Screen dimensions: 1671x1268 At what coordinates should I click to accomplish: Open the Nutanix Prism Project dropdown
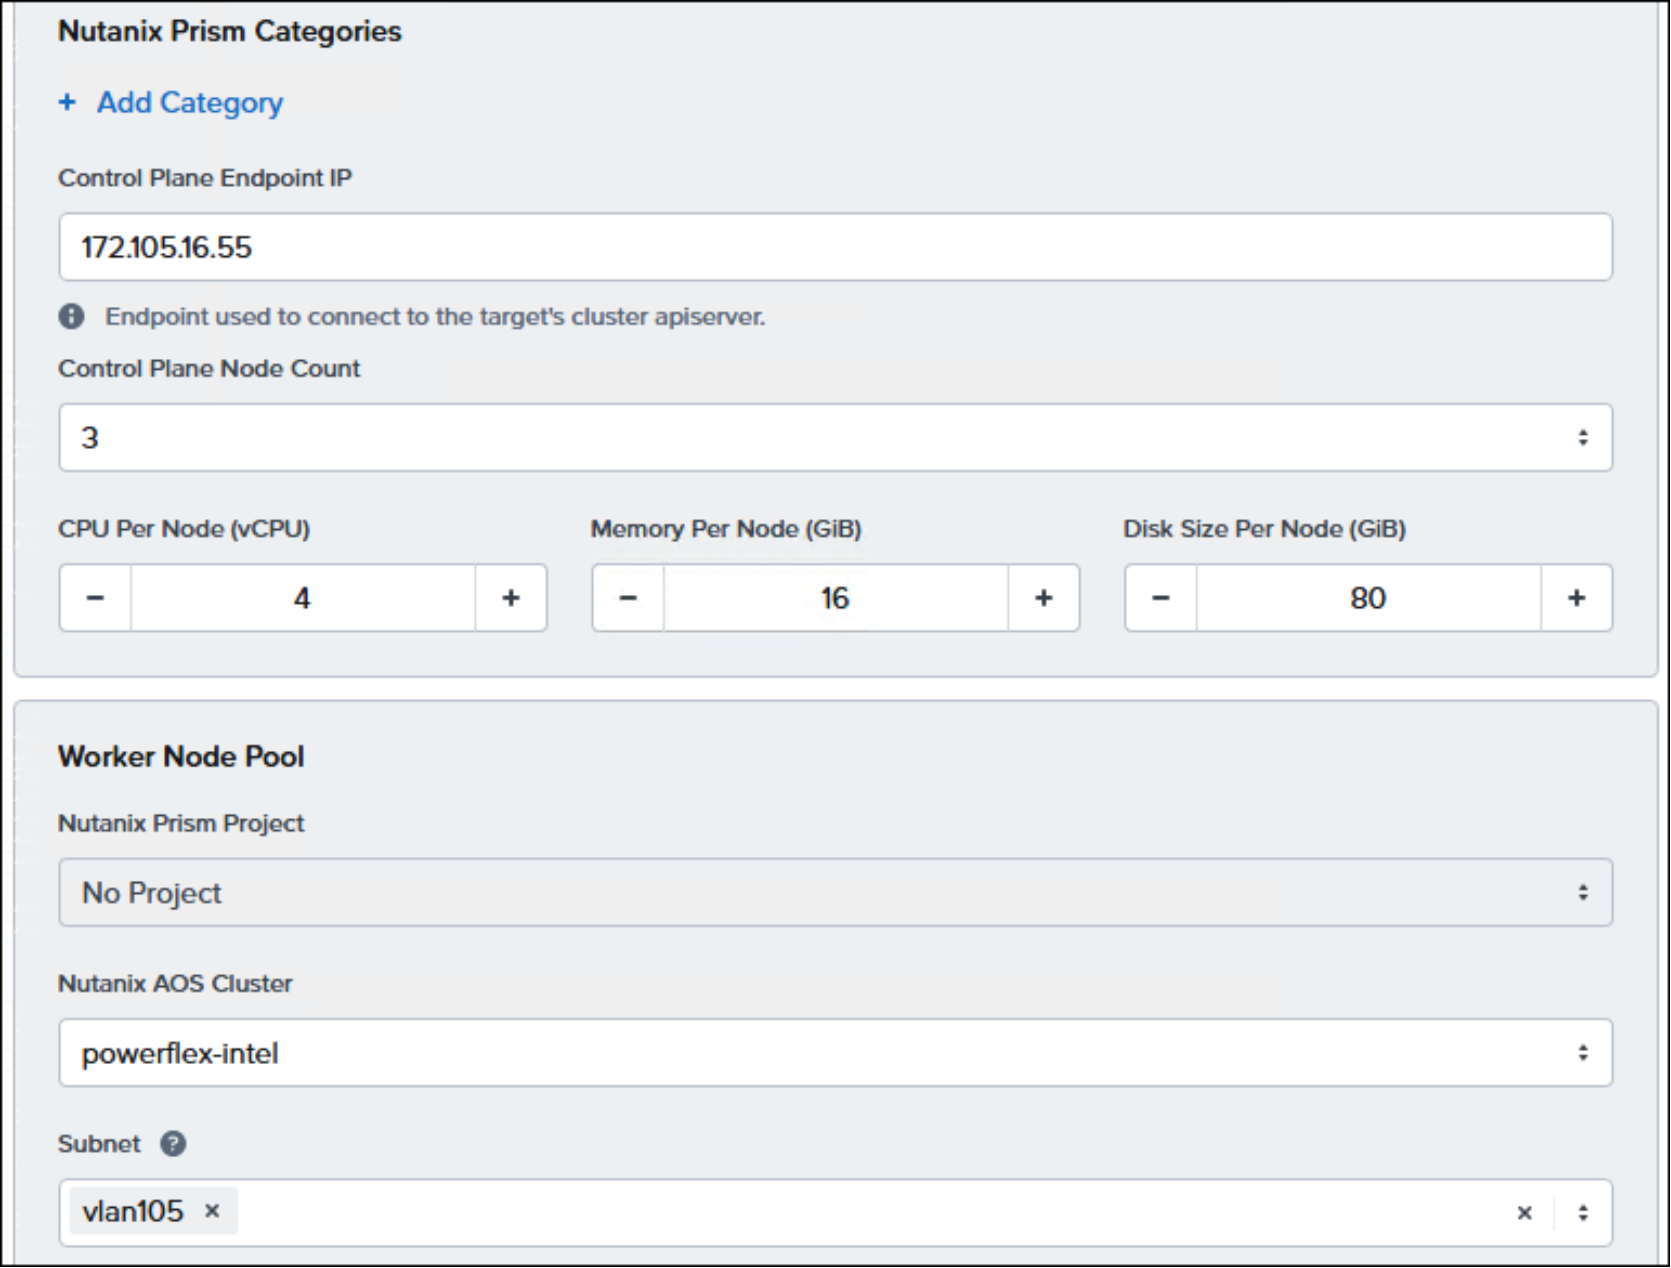click(x=835, y=892)
